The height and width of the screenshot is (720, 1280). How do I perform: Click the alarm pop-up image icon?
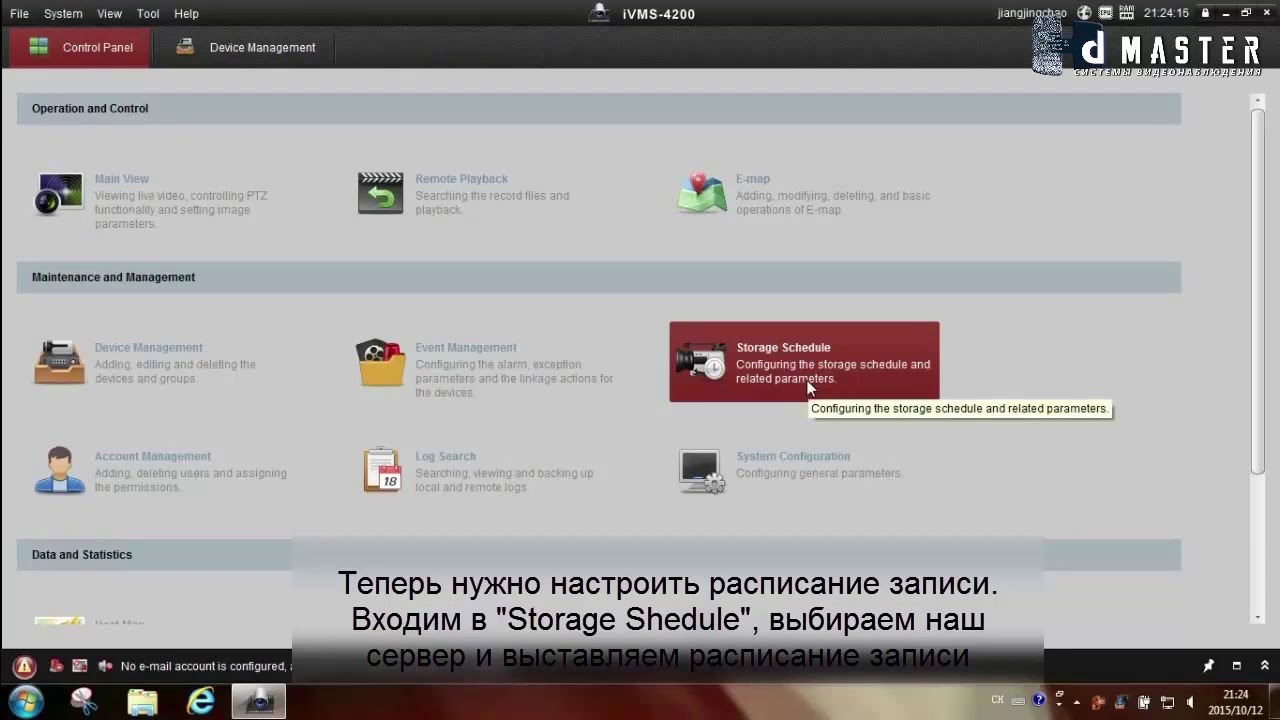coord(80,666)
